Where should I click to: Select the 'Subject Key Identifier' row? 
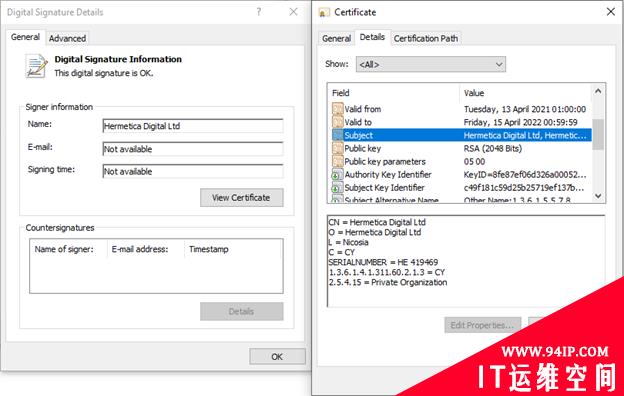pos(461,187)
